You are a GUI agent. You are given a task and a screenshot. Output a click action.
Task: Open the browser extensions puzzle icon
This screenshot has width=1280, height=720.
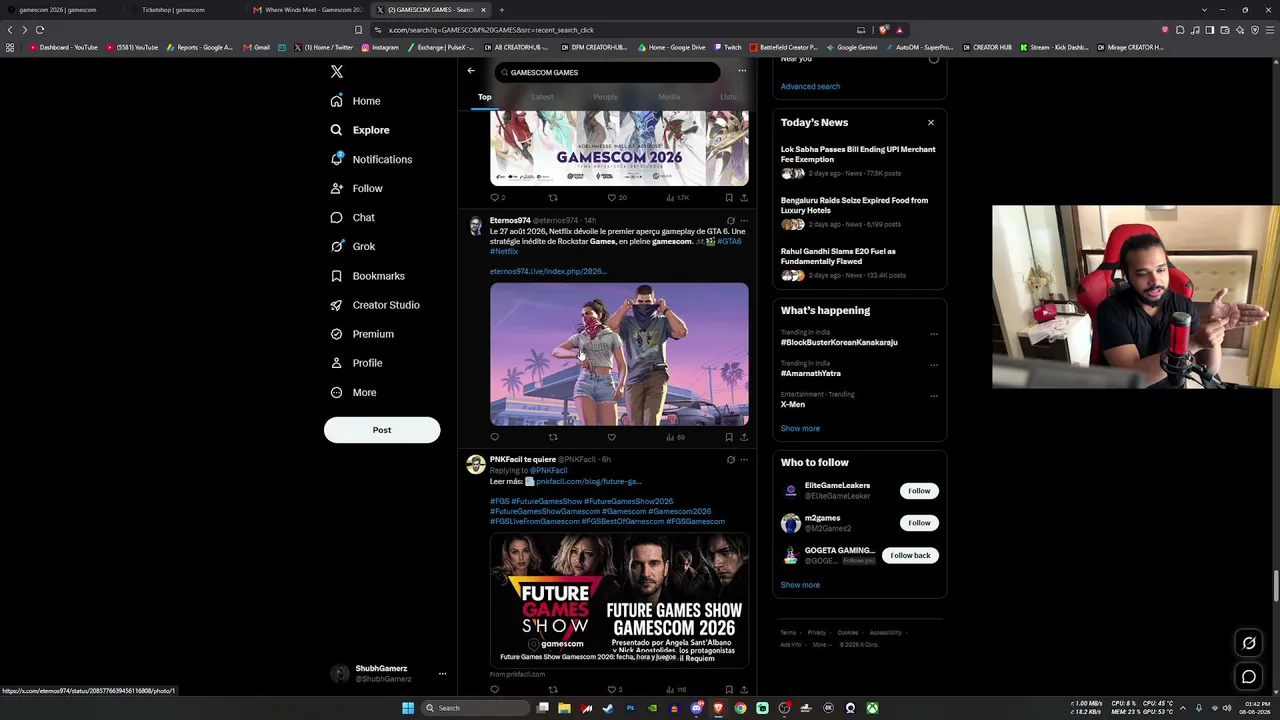[1180, 30]
